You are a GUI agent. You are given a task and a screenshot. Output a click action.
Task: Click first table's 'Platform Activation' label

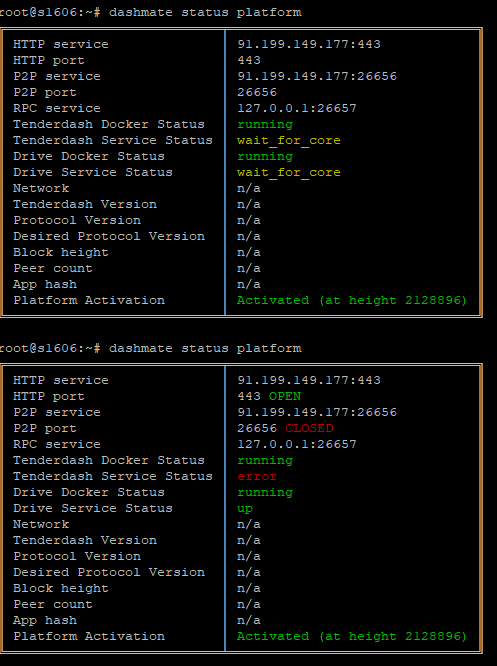[x=89, y=300]
